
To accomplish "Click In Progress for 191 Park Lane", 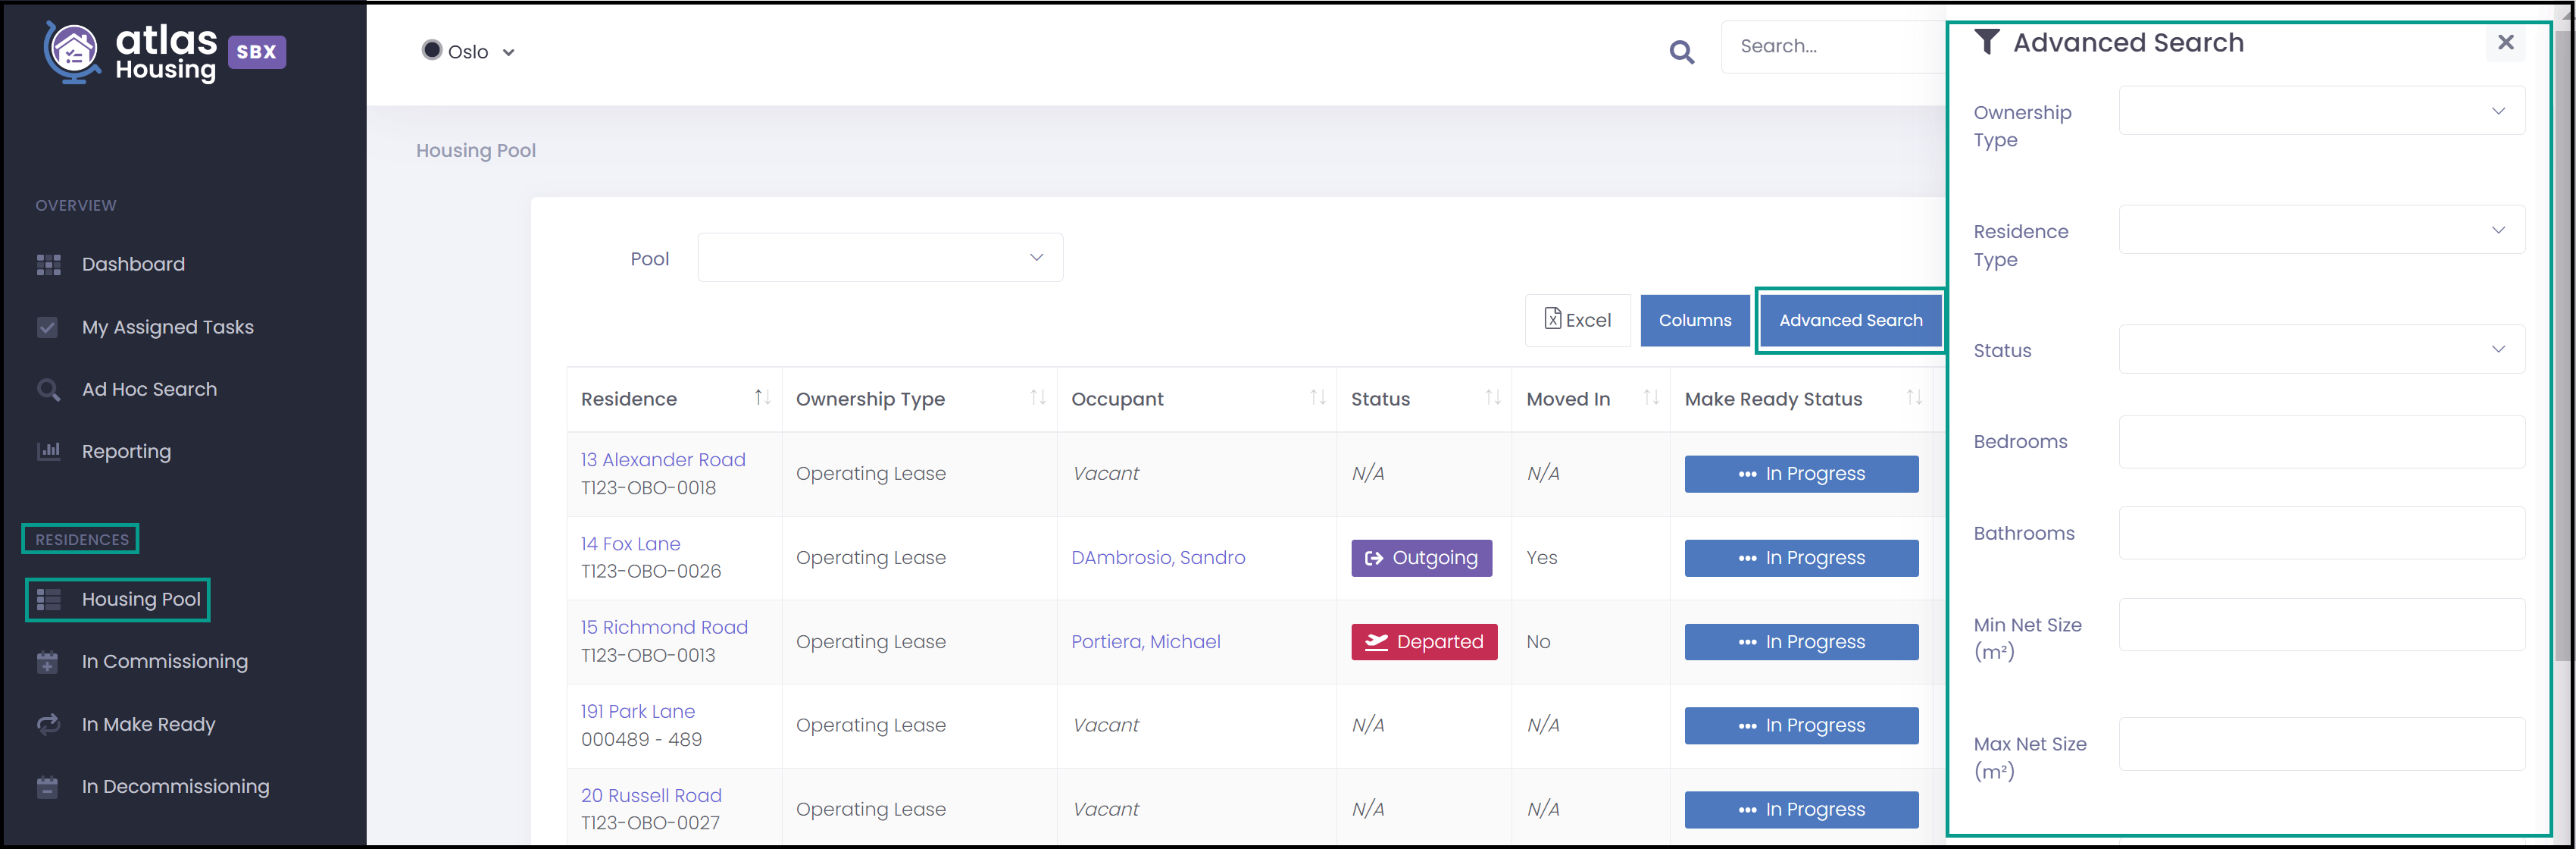I will point(1801,725).
